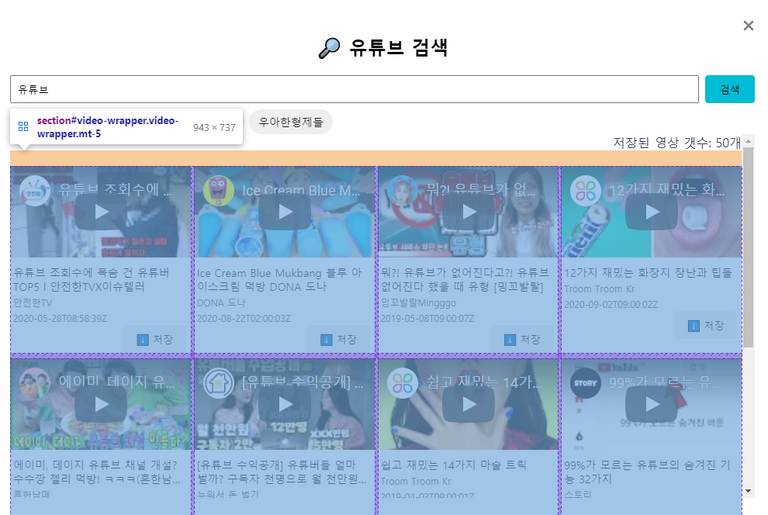Image resolution: width=768 pixels, height=515 pixels.
Task: Click Troom Troom Kr under 화장지 장난 video
Action: (x=599, y=289)
